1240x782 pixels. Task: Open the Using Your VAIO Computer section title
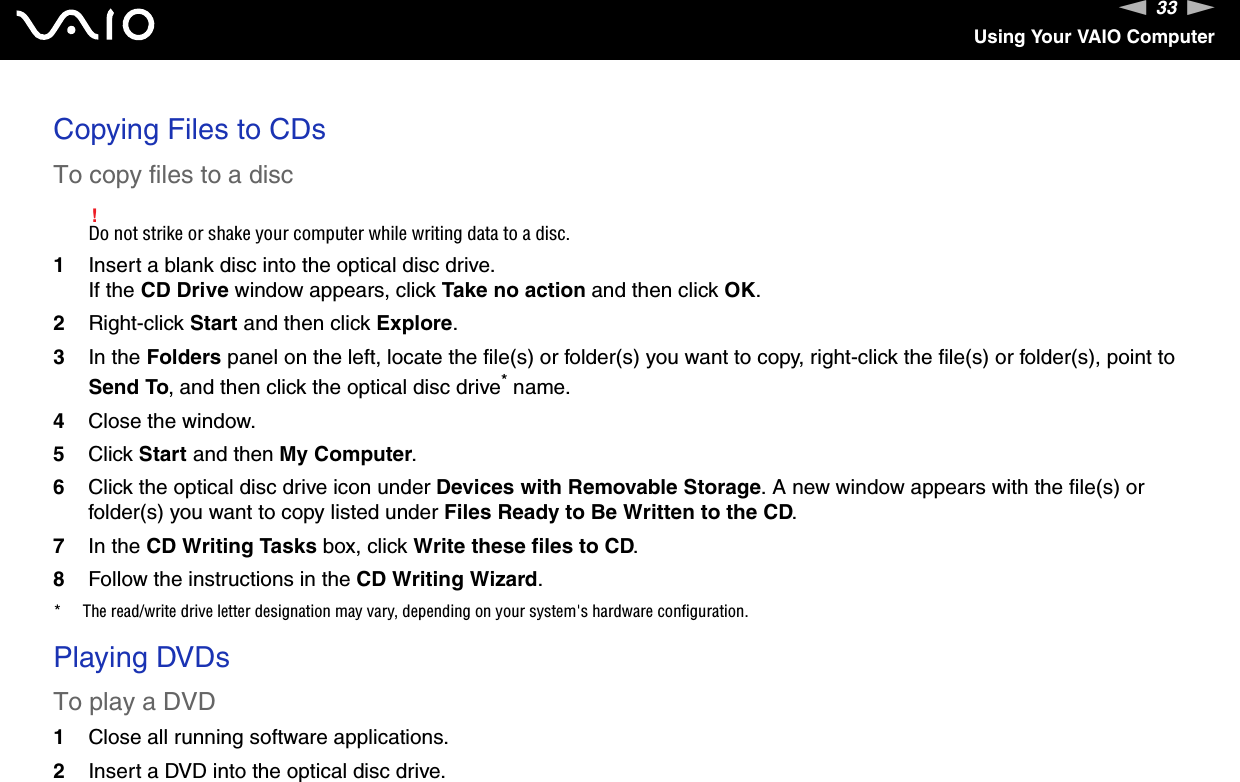click(1094, 37)
